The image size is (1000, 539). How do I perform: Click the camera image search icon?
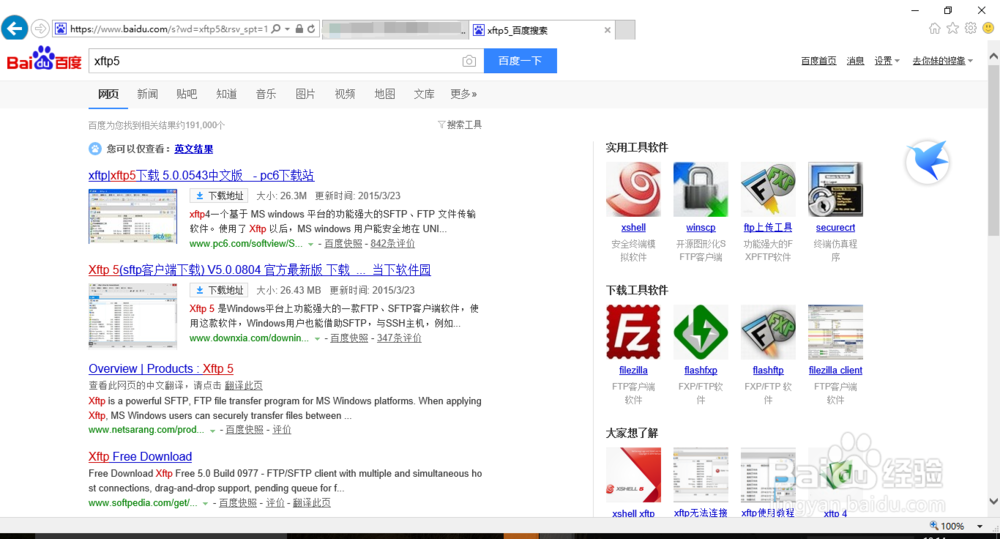469,61
